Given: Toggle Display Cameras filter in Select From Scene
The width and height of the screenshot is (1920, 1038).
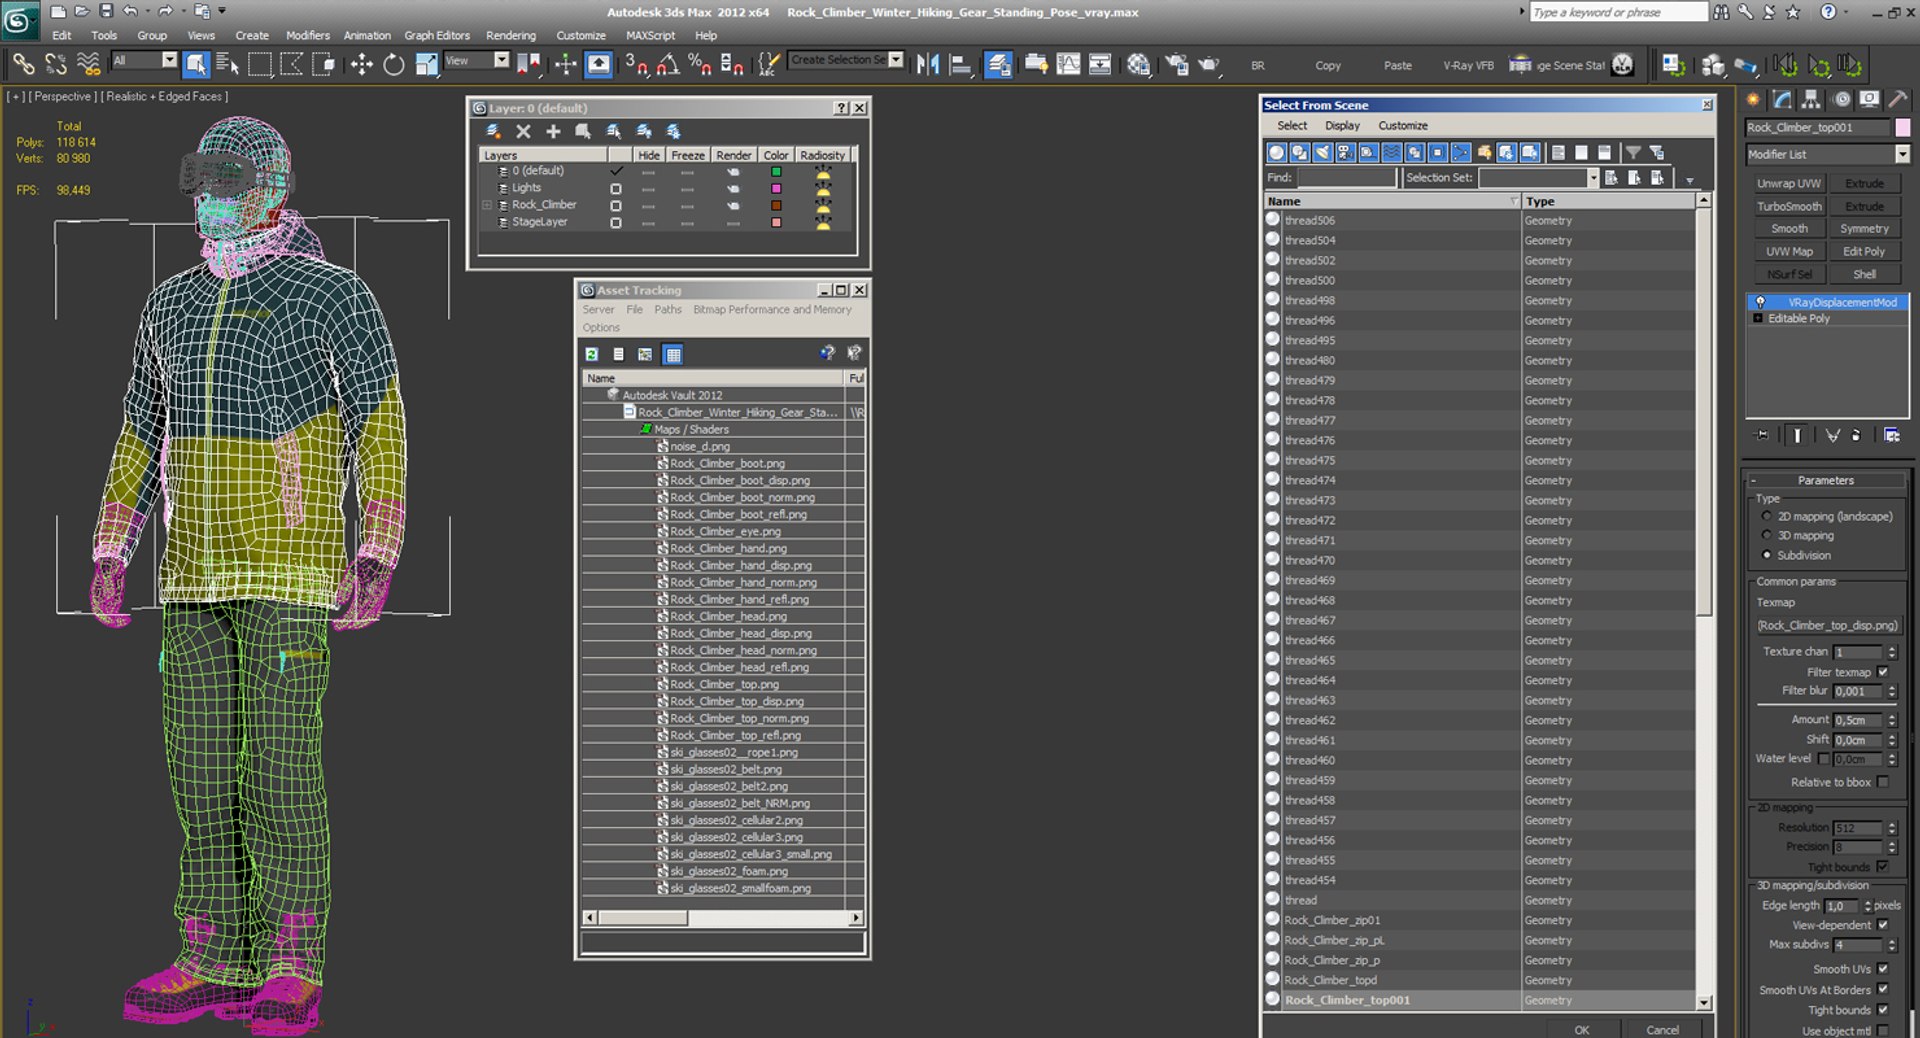Looking at the screenshot, I should tap(1345, 152).
